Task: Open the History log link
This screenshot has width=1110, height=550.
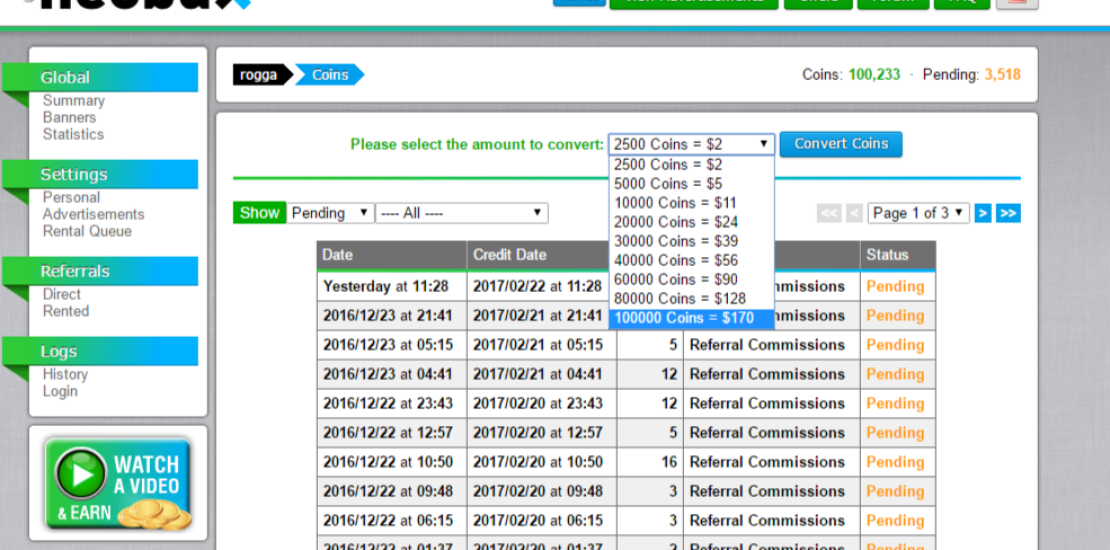Action: (x=65, y=374)
